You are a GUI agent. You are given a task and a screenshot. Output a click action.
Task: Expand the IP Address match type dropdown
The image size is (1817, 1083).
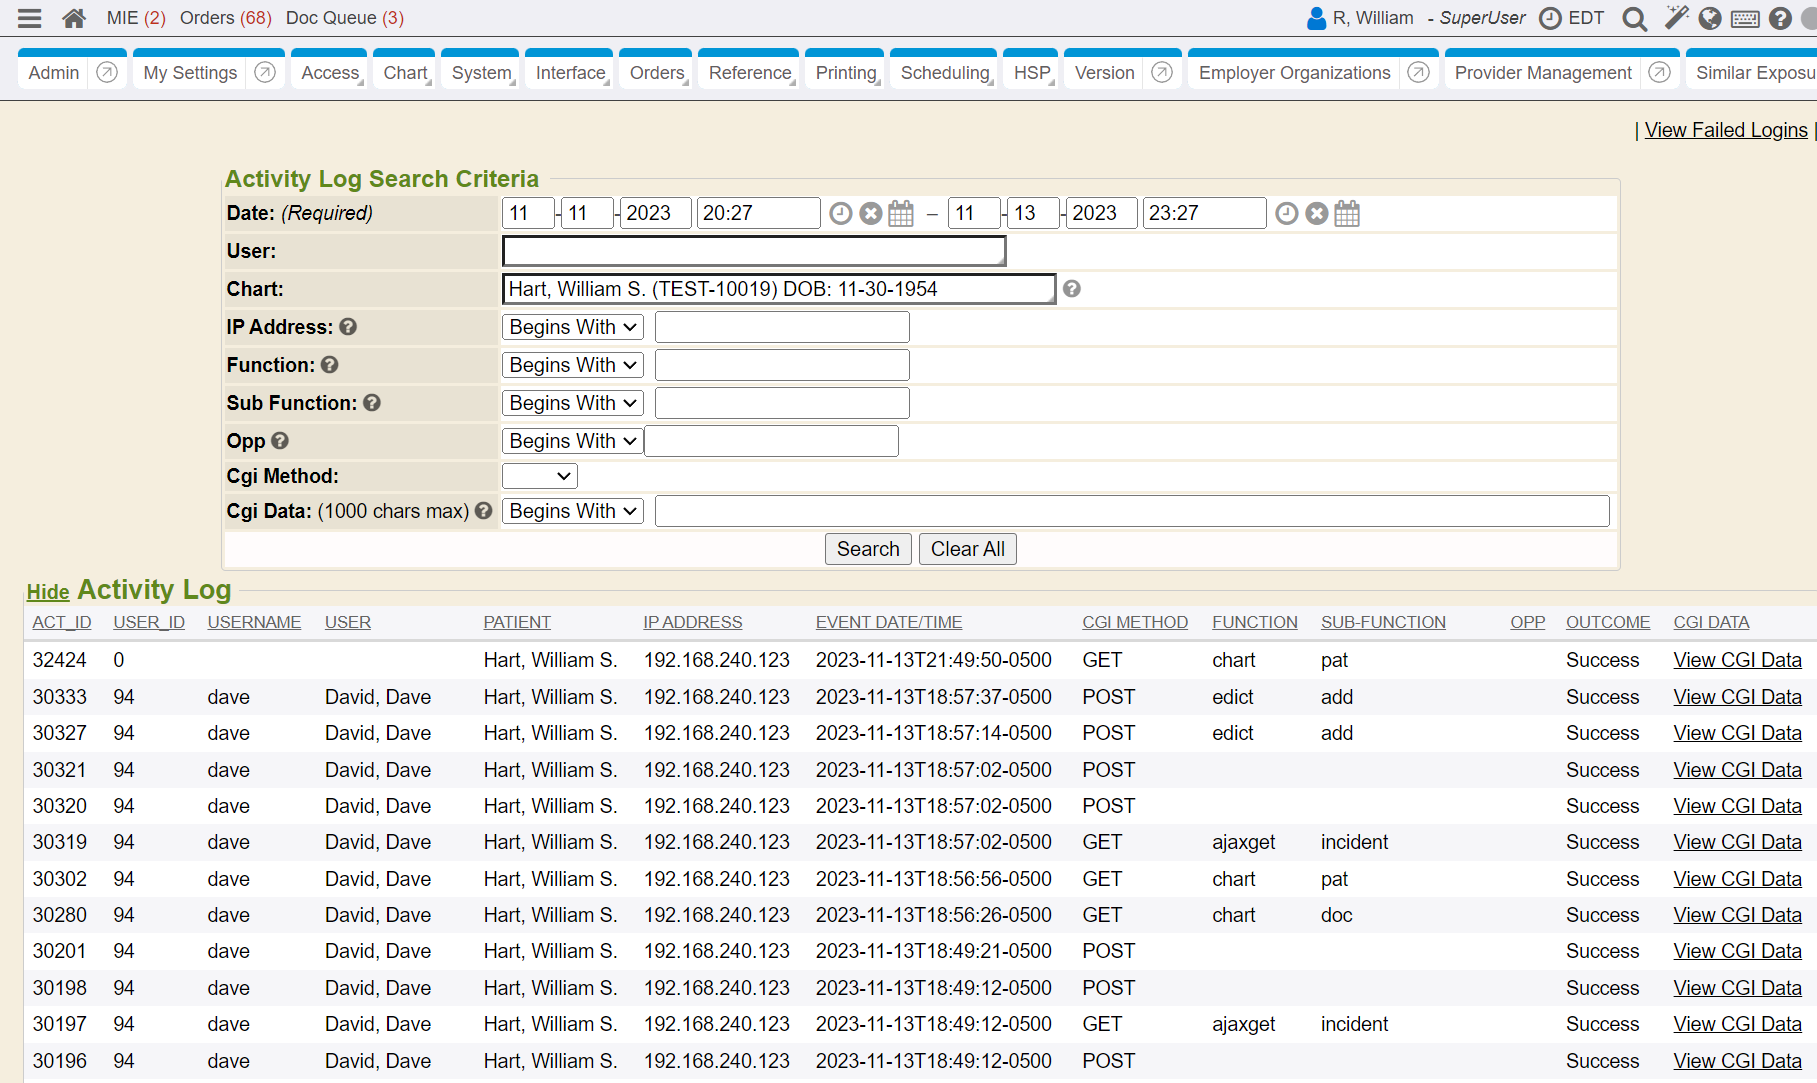click(572, 327)
